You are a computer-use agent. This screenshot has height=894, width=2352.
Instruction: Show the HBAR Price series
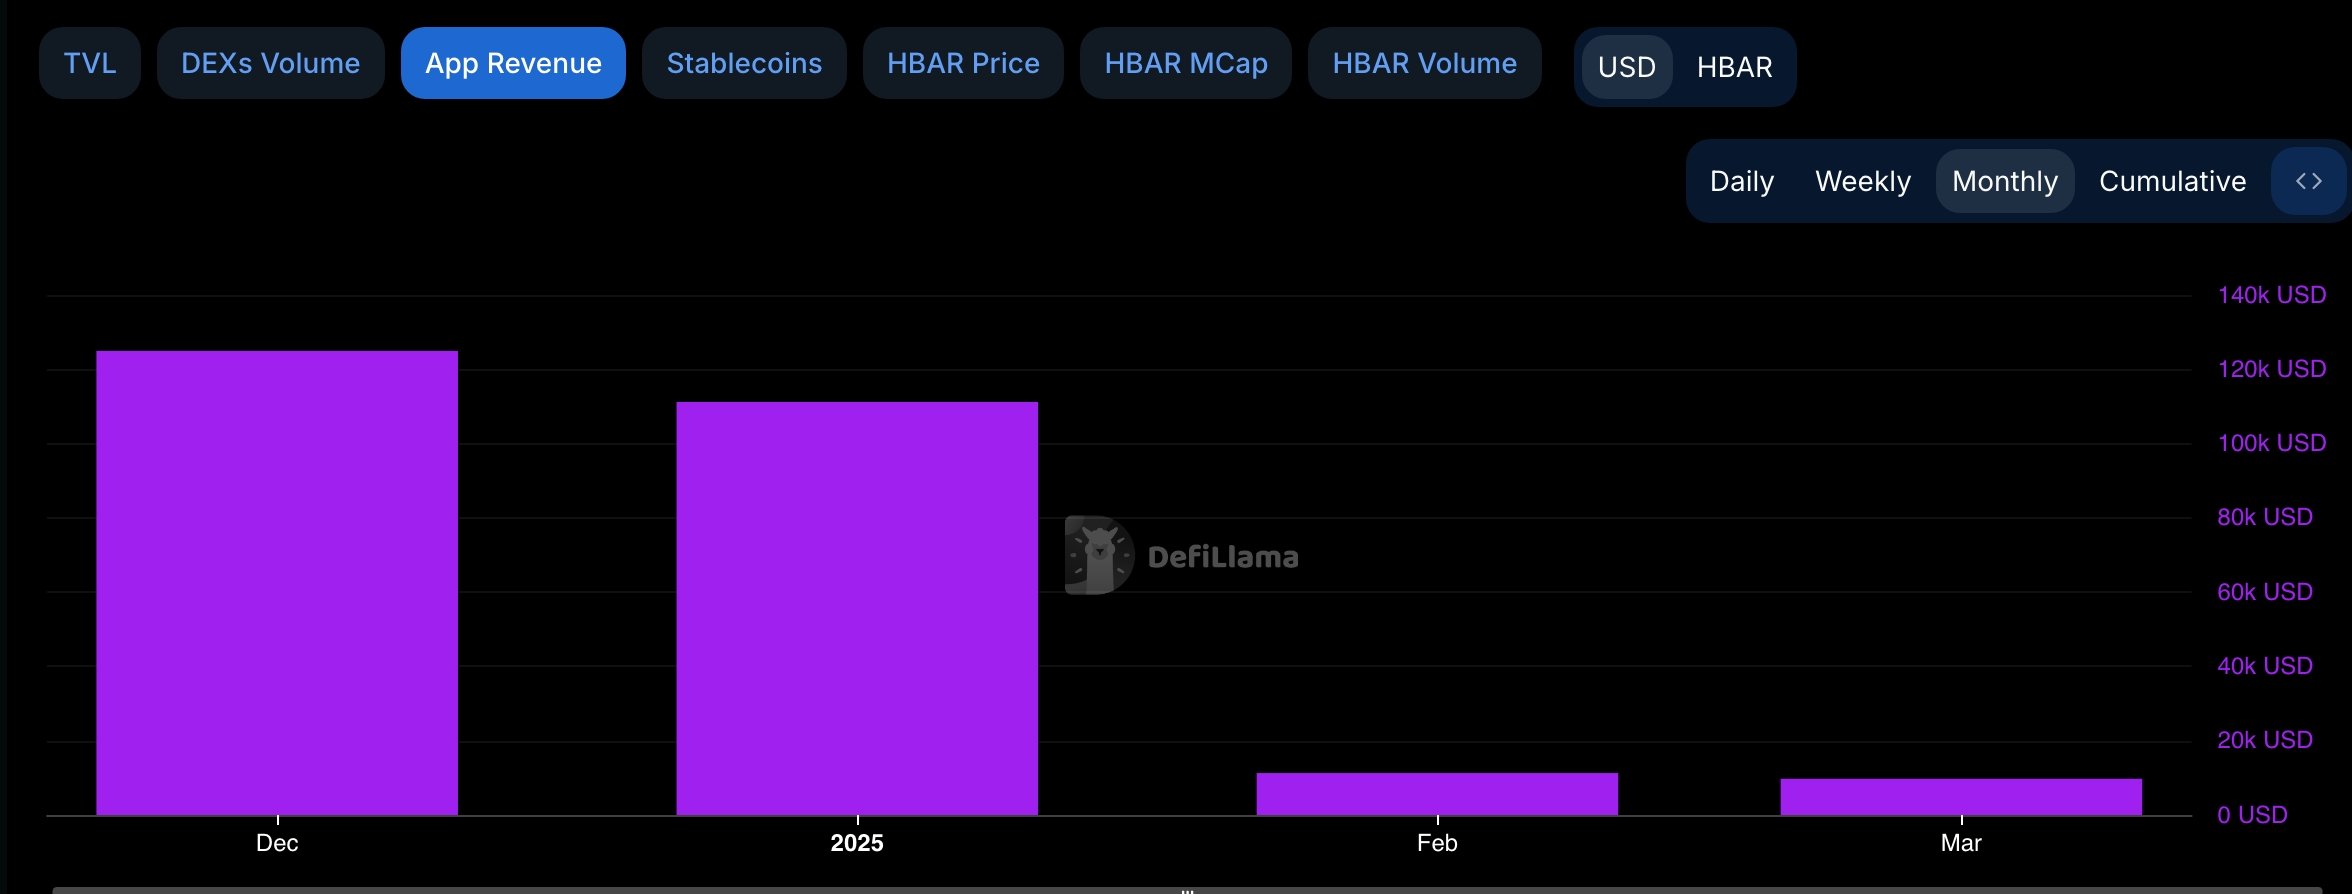pos(963,63)
